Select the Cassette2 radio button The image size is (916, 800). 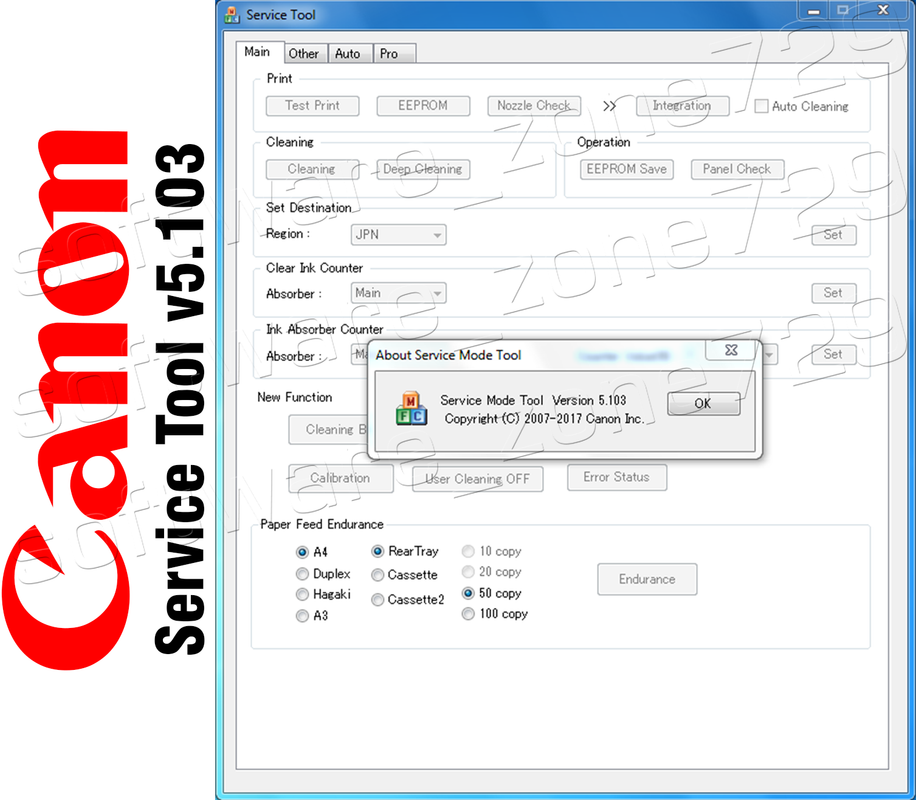click(x=377, y=600)
